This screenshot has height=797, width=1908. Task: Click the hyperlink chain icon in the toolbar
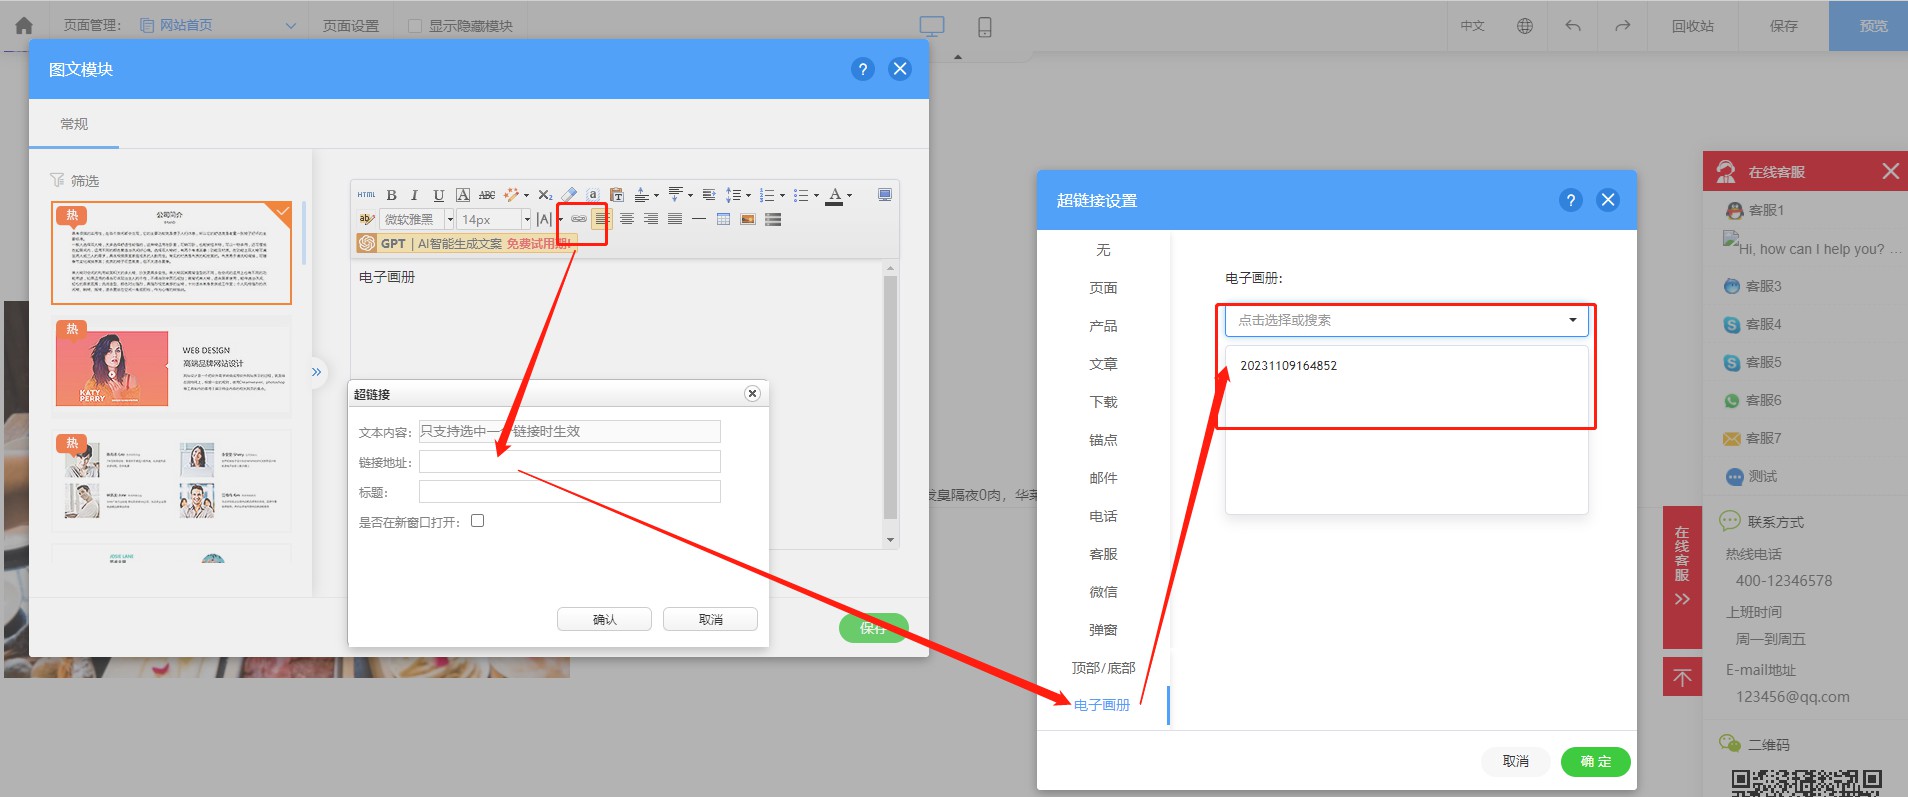click(x=579, y=219)
